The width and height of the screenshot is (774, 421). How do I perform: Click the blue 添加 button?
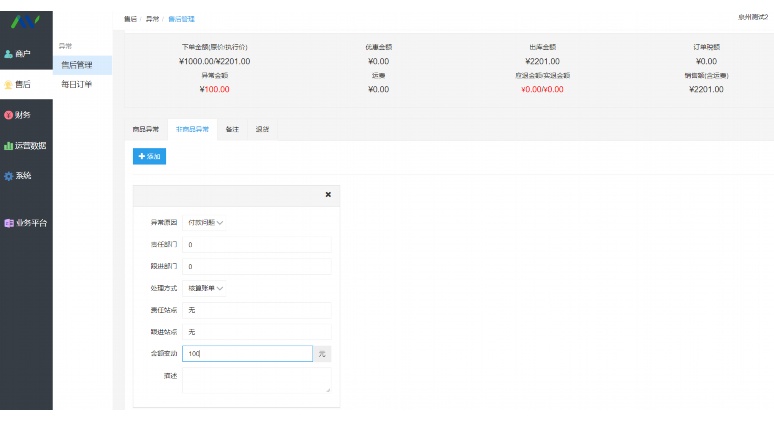149,156
